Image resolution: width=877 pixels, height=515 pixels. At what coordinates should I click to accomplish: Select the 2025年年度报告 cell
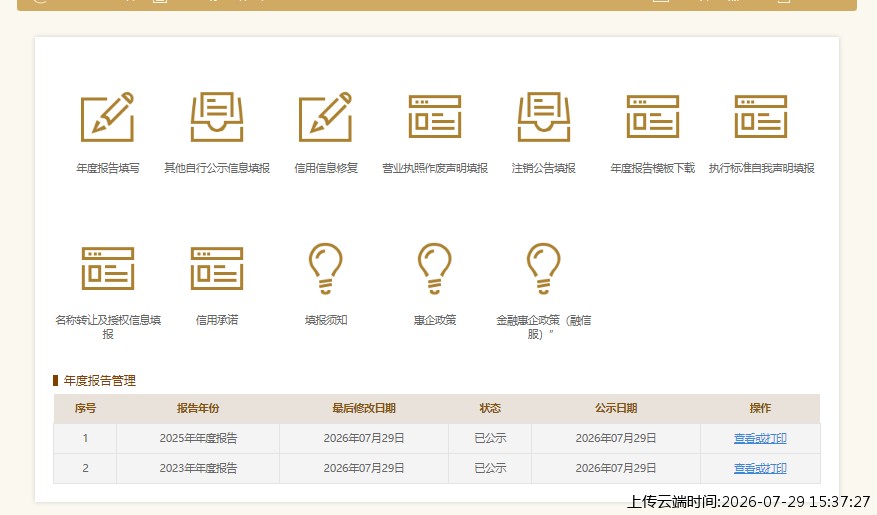[198, 438]
